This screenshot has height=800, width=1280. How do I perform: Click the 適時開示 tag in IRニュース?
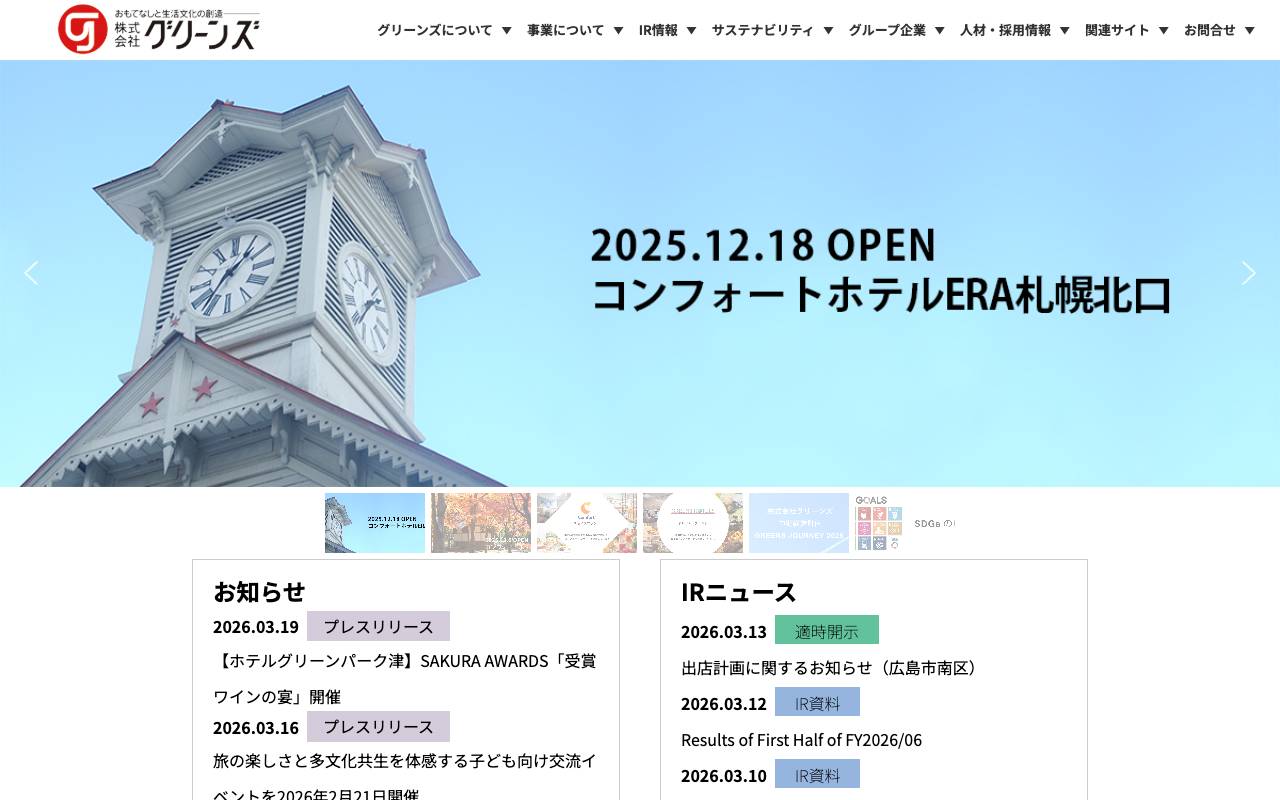coord(827,629)
